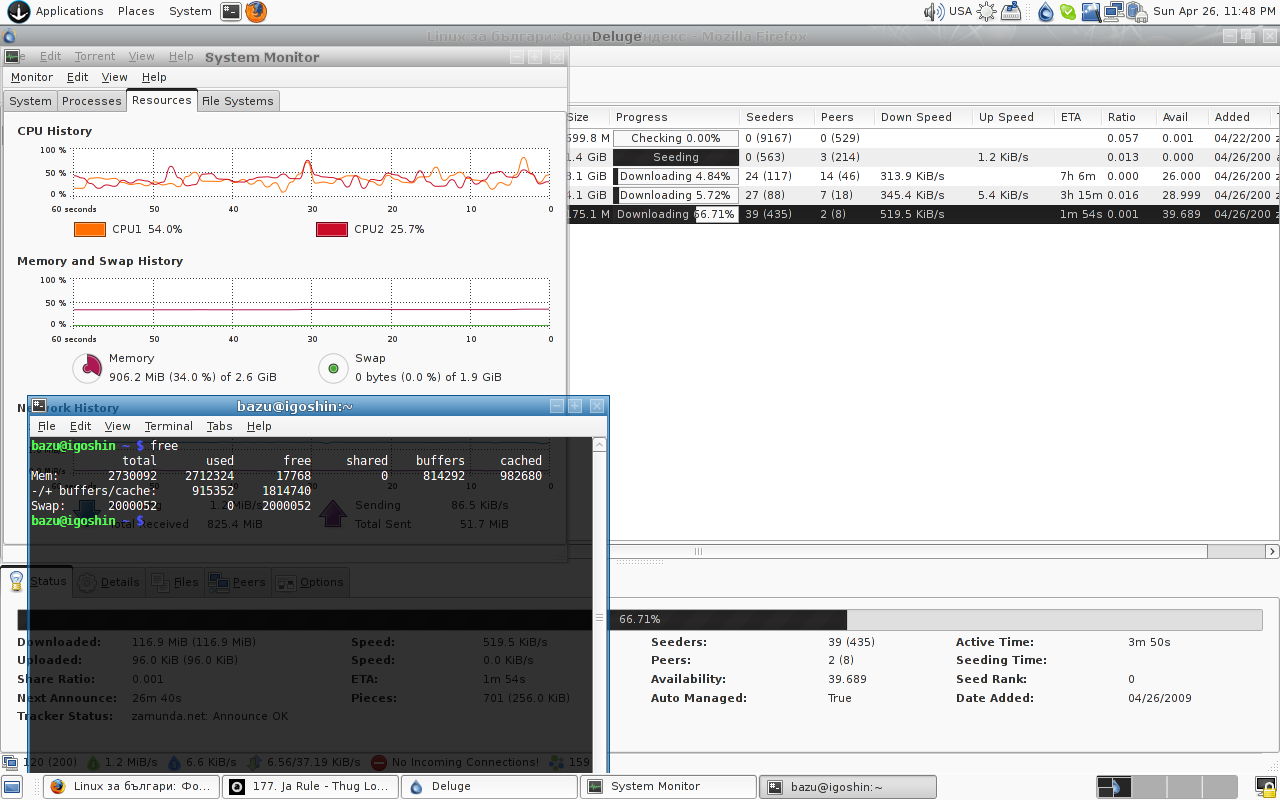1280x800 pixels.
Task: Click Deluge connections status icon (120 (200))
Action: [x=10, y=762]
